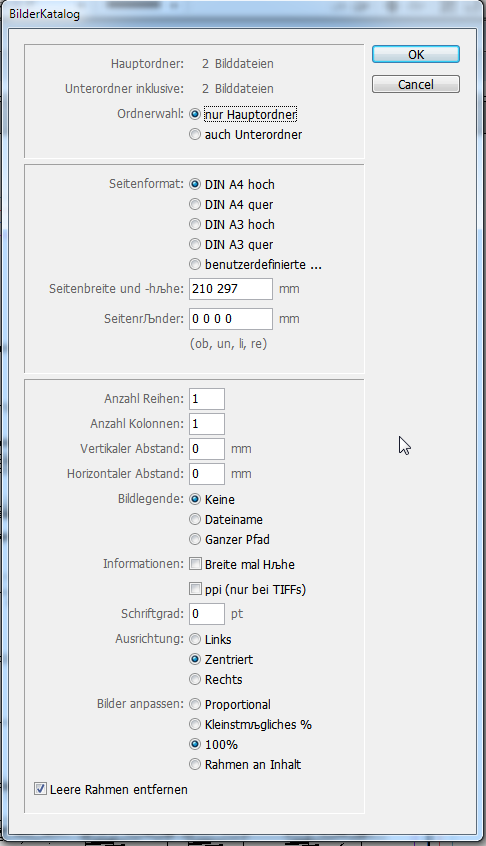
Task: Edit the Vertikaler Abstand field
Action: point(207,448)
